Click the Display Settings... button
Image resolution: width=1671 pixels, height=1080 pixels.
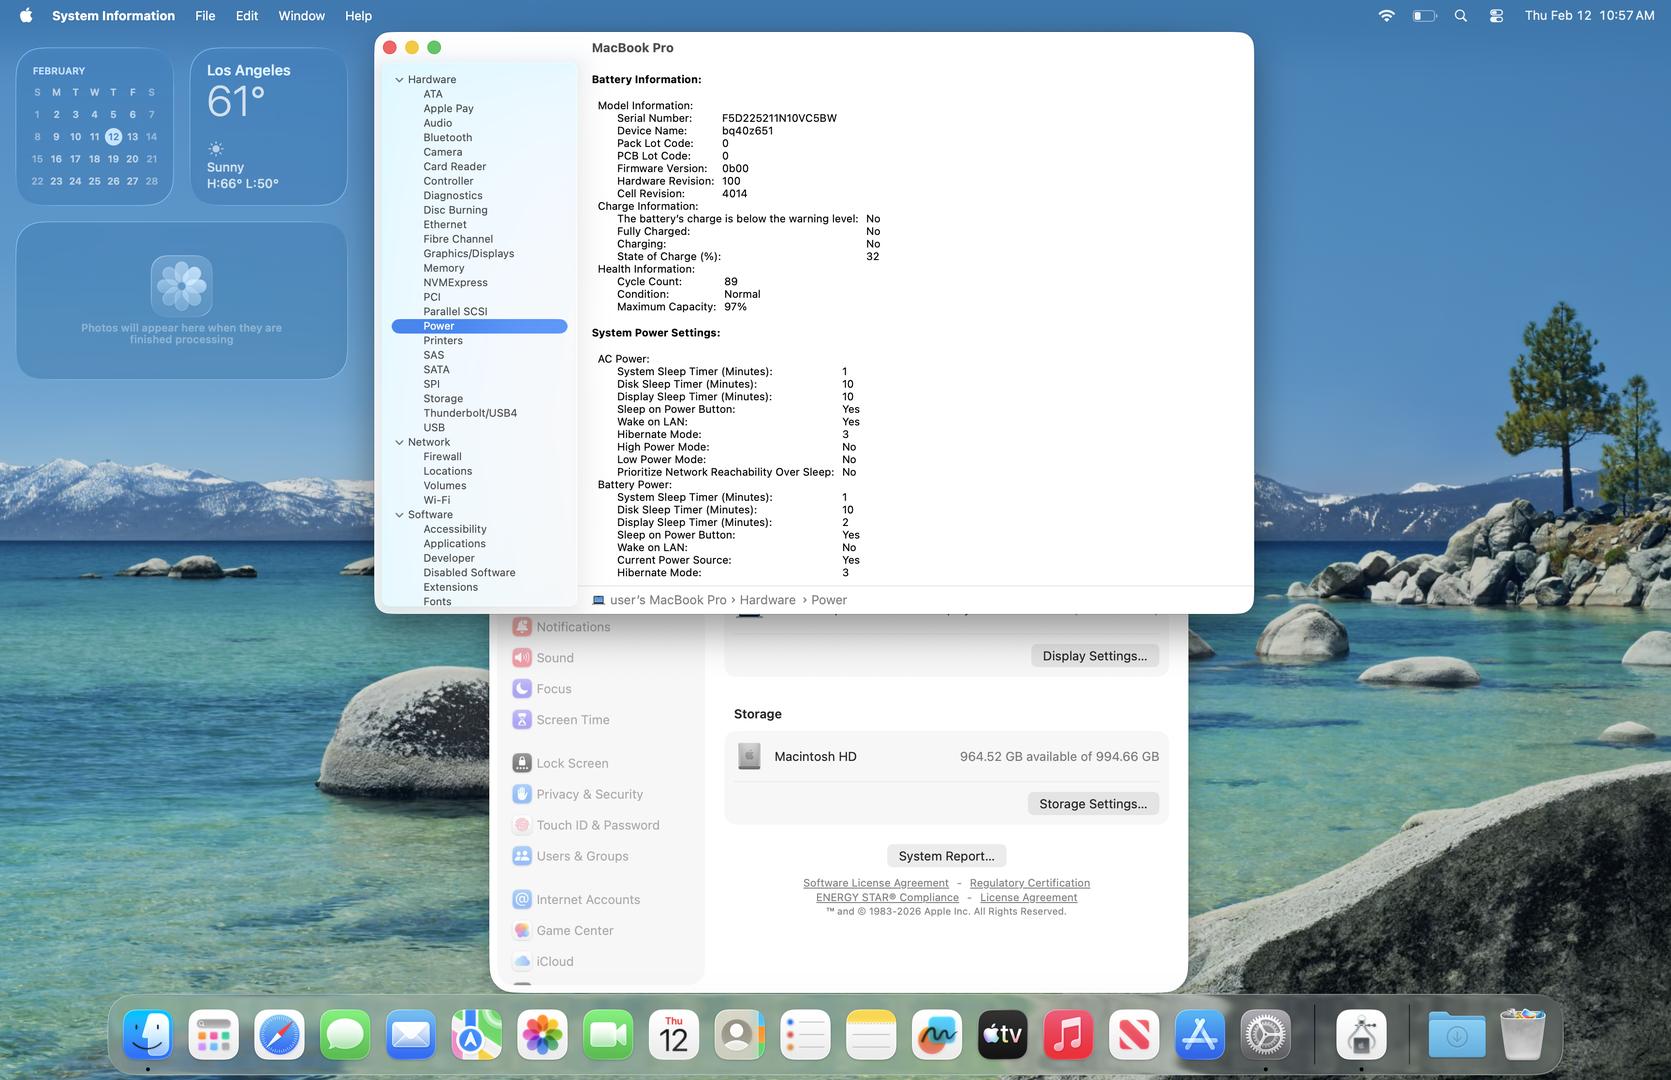(1094, 656)
